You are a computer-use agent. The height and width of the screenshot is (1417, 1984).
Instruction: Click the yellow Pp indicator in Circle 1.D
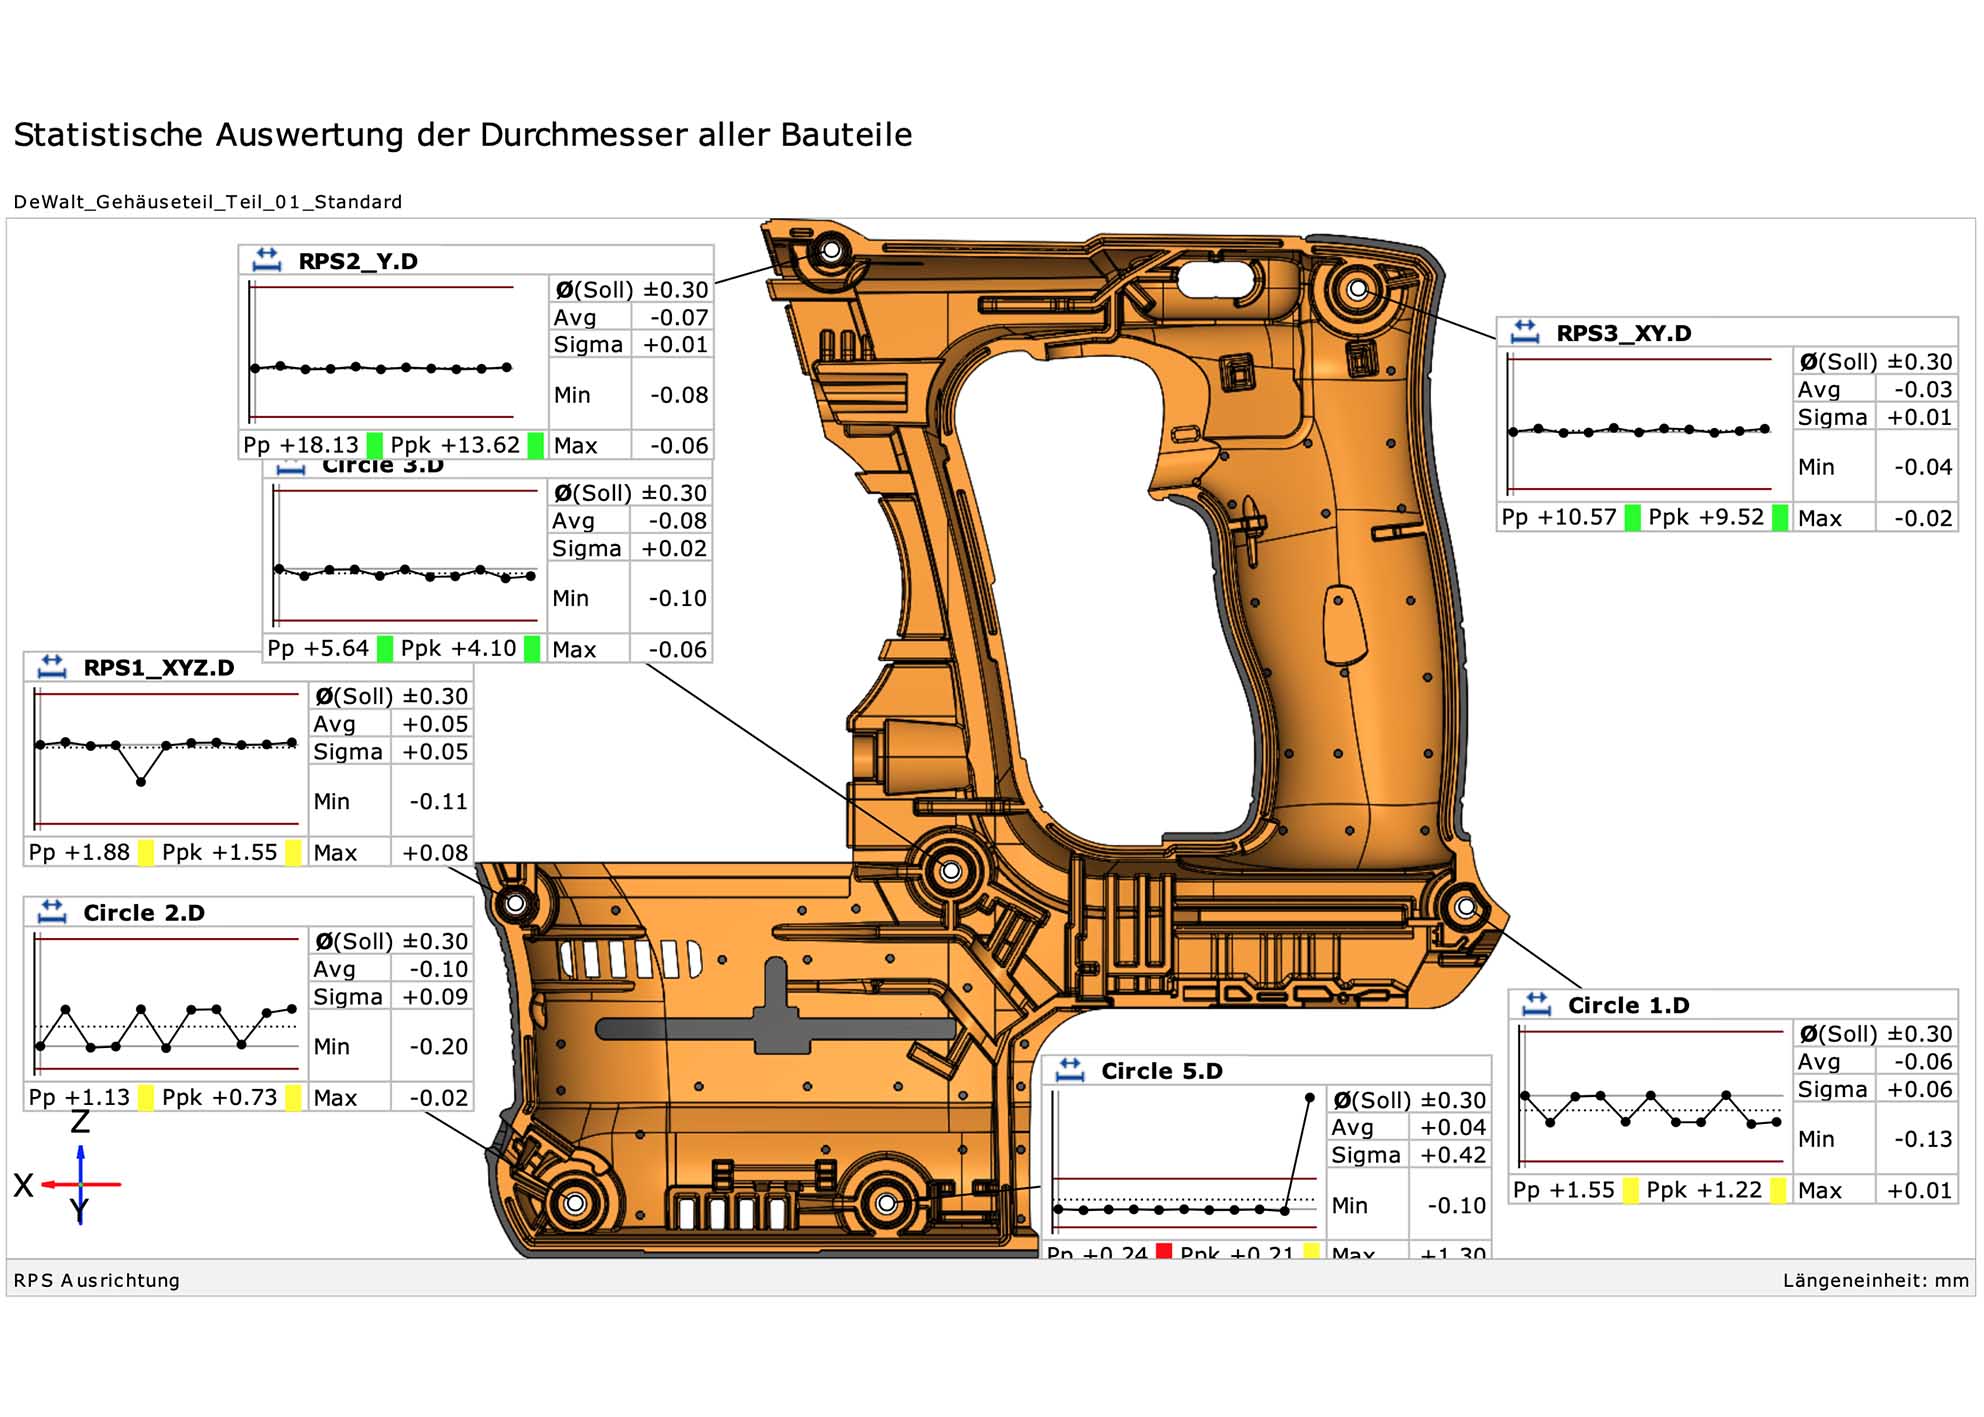[x=1630, y=1190]
